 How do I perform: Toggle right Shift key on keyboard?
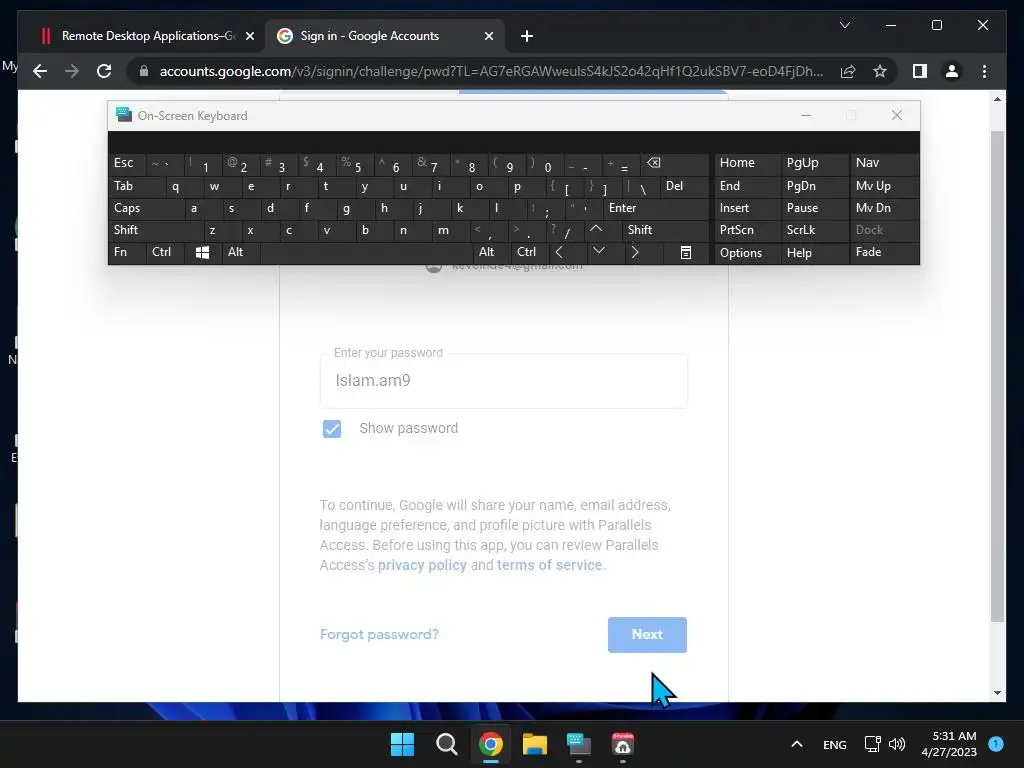coord(665,230)
